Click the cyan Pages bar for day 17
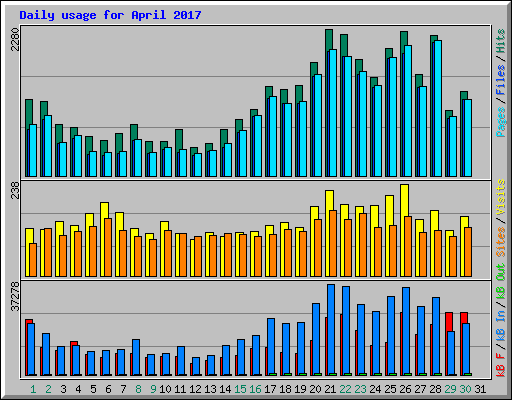Screen dimensions: 512x400 [273, 137]
